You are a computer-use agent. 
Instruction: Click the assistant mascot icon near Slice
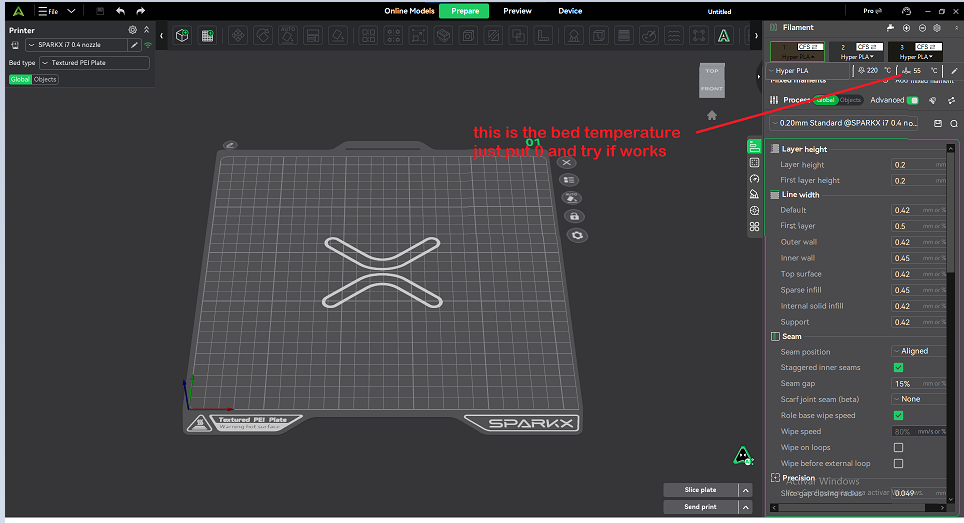point(743,455)
